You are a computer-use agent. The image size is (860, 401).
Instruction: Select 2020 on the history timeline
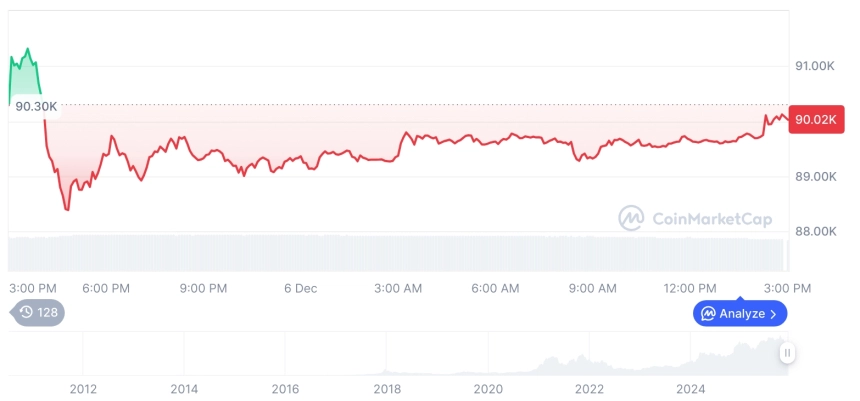488,388
